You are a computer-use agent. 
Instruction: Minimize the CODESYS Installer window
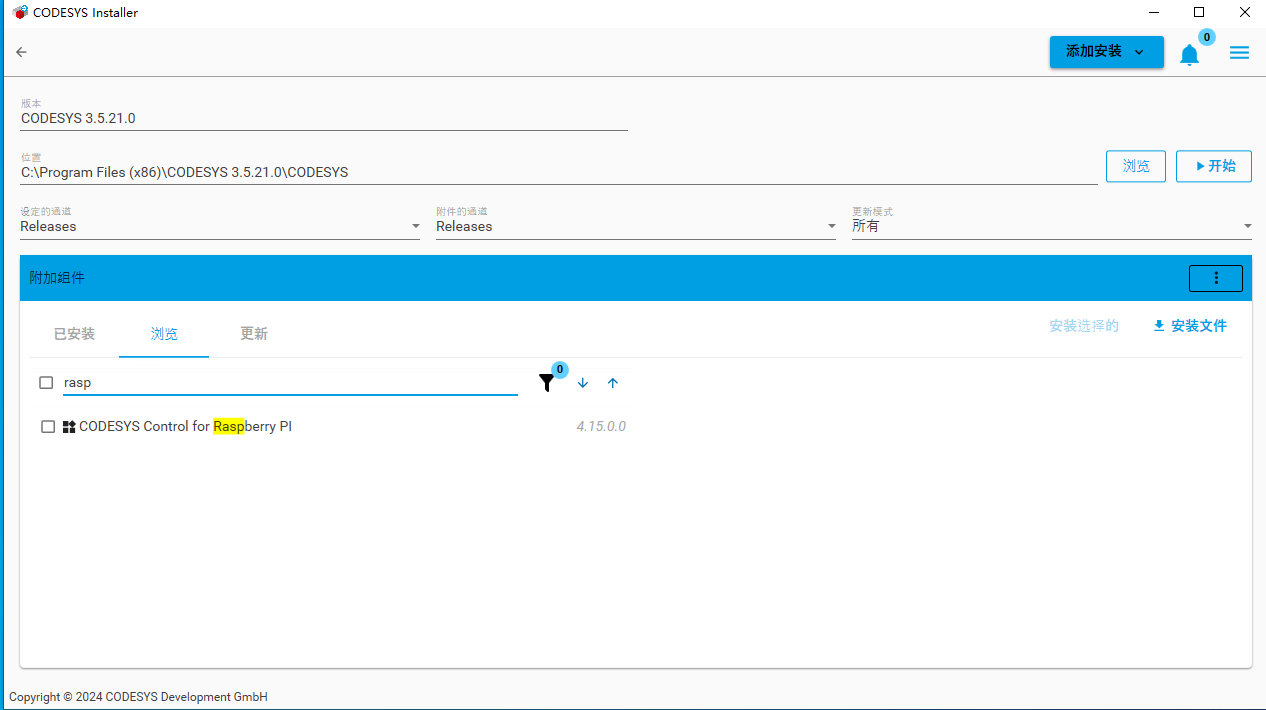[x=1154, y=13]
